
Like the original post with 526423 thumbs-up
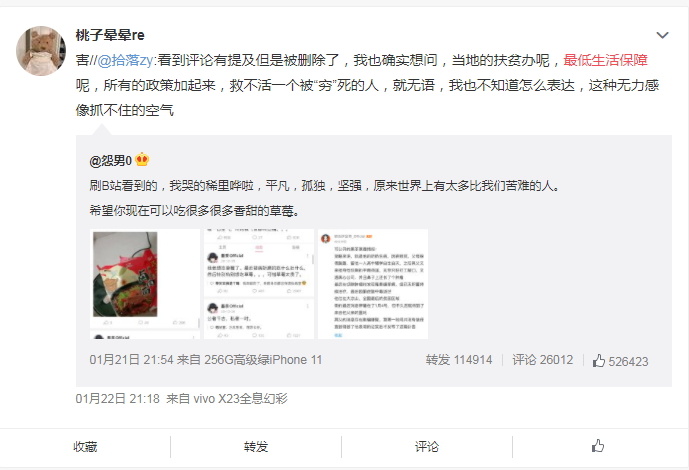(x=620, y=361)
